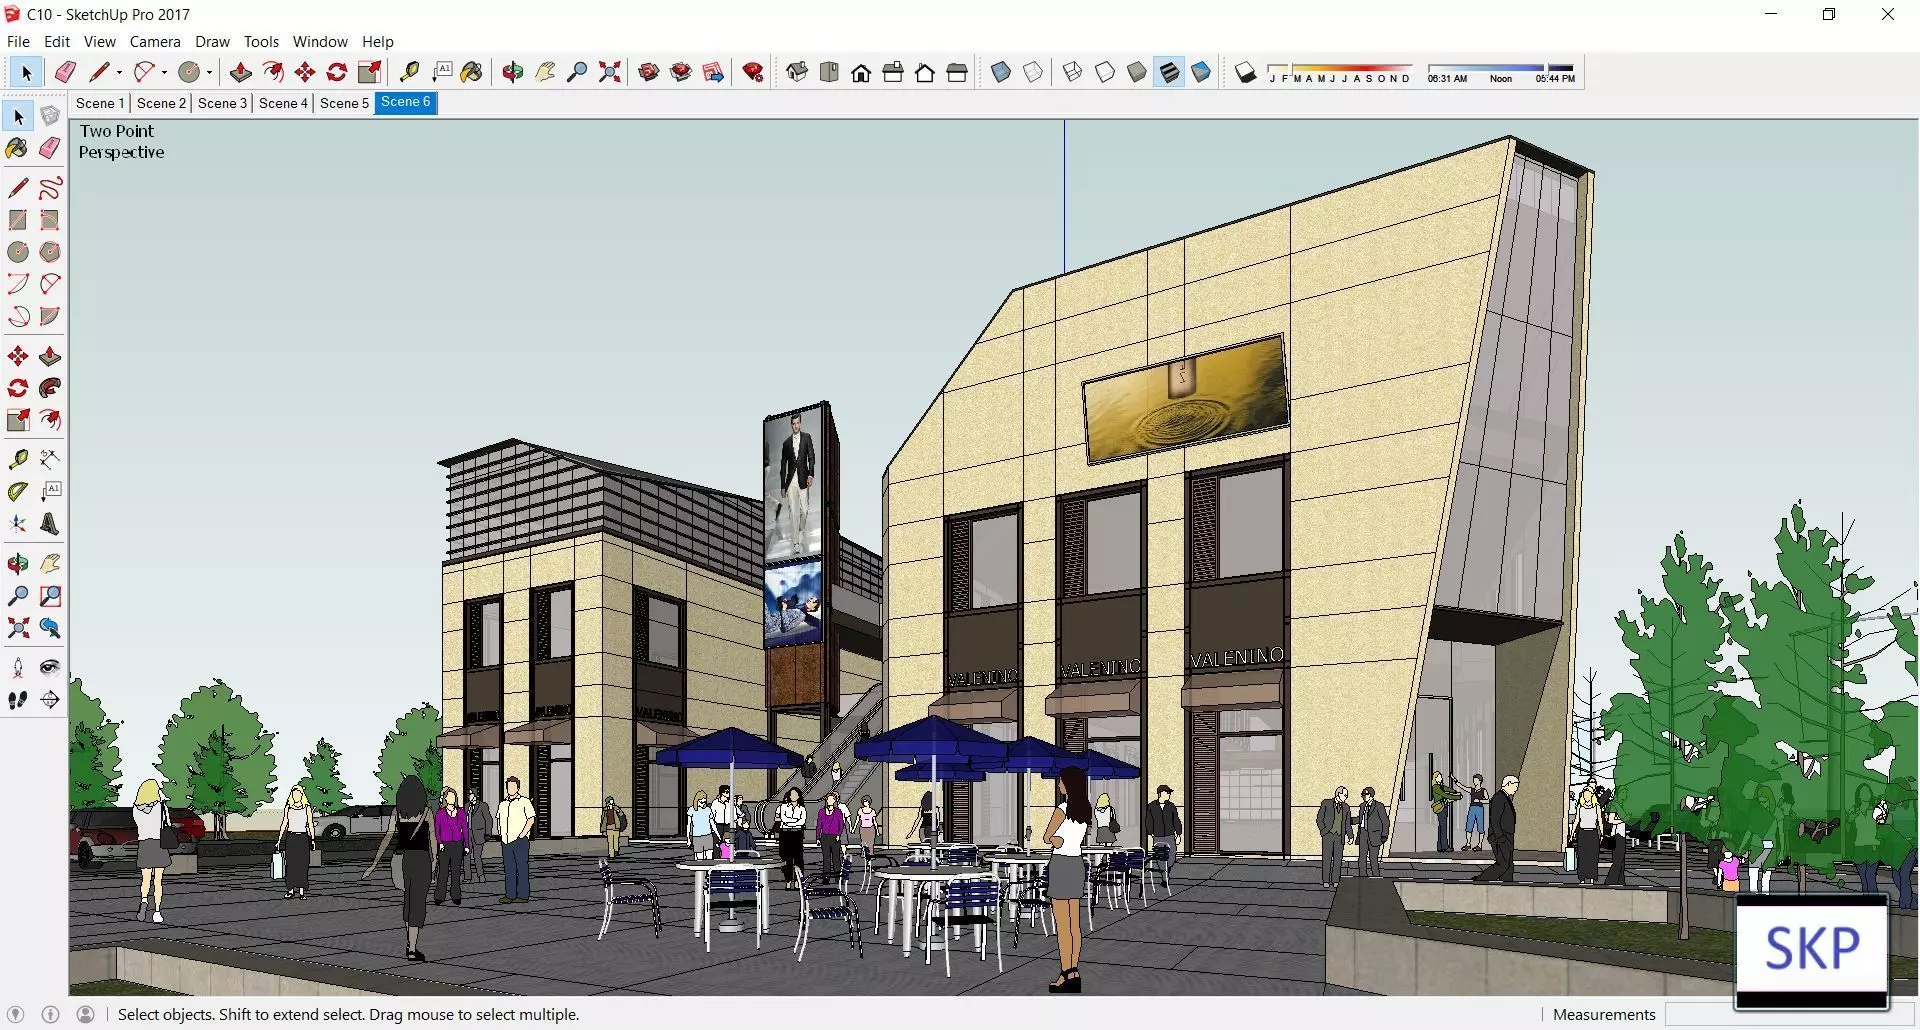1920x1030 pixels.
Task: Click the sign-in user status bar icon
Action: (x=86, y=1014)
